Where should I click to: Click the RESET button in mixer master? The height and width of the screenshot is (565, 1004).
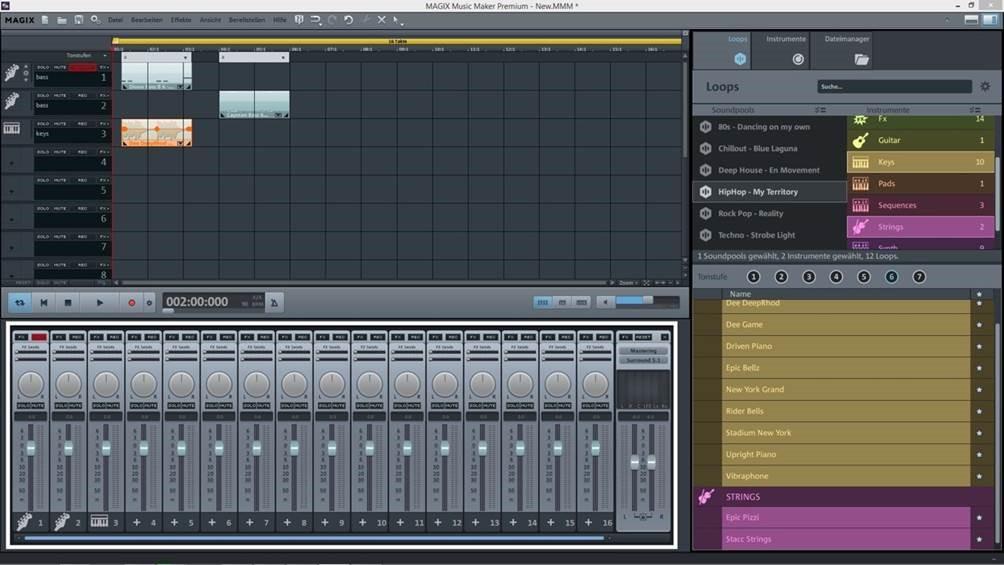click(x=643, y=337)
